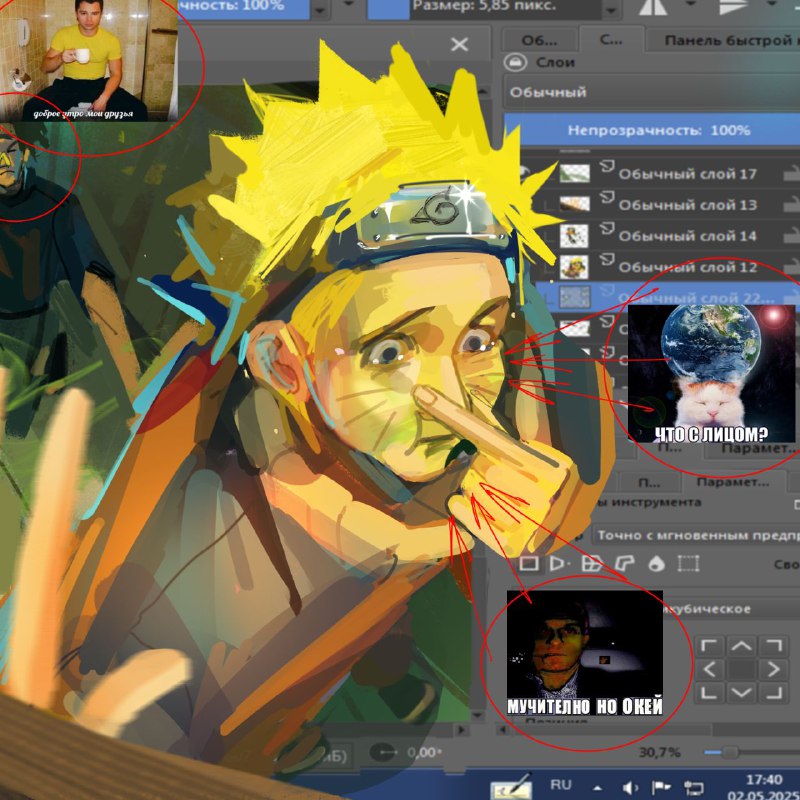Click thumbnail of Обычный слой 14
This screenshot has width=800, height=800.
click(574, 236)
